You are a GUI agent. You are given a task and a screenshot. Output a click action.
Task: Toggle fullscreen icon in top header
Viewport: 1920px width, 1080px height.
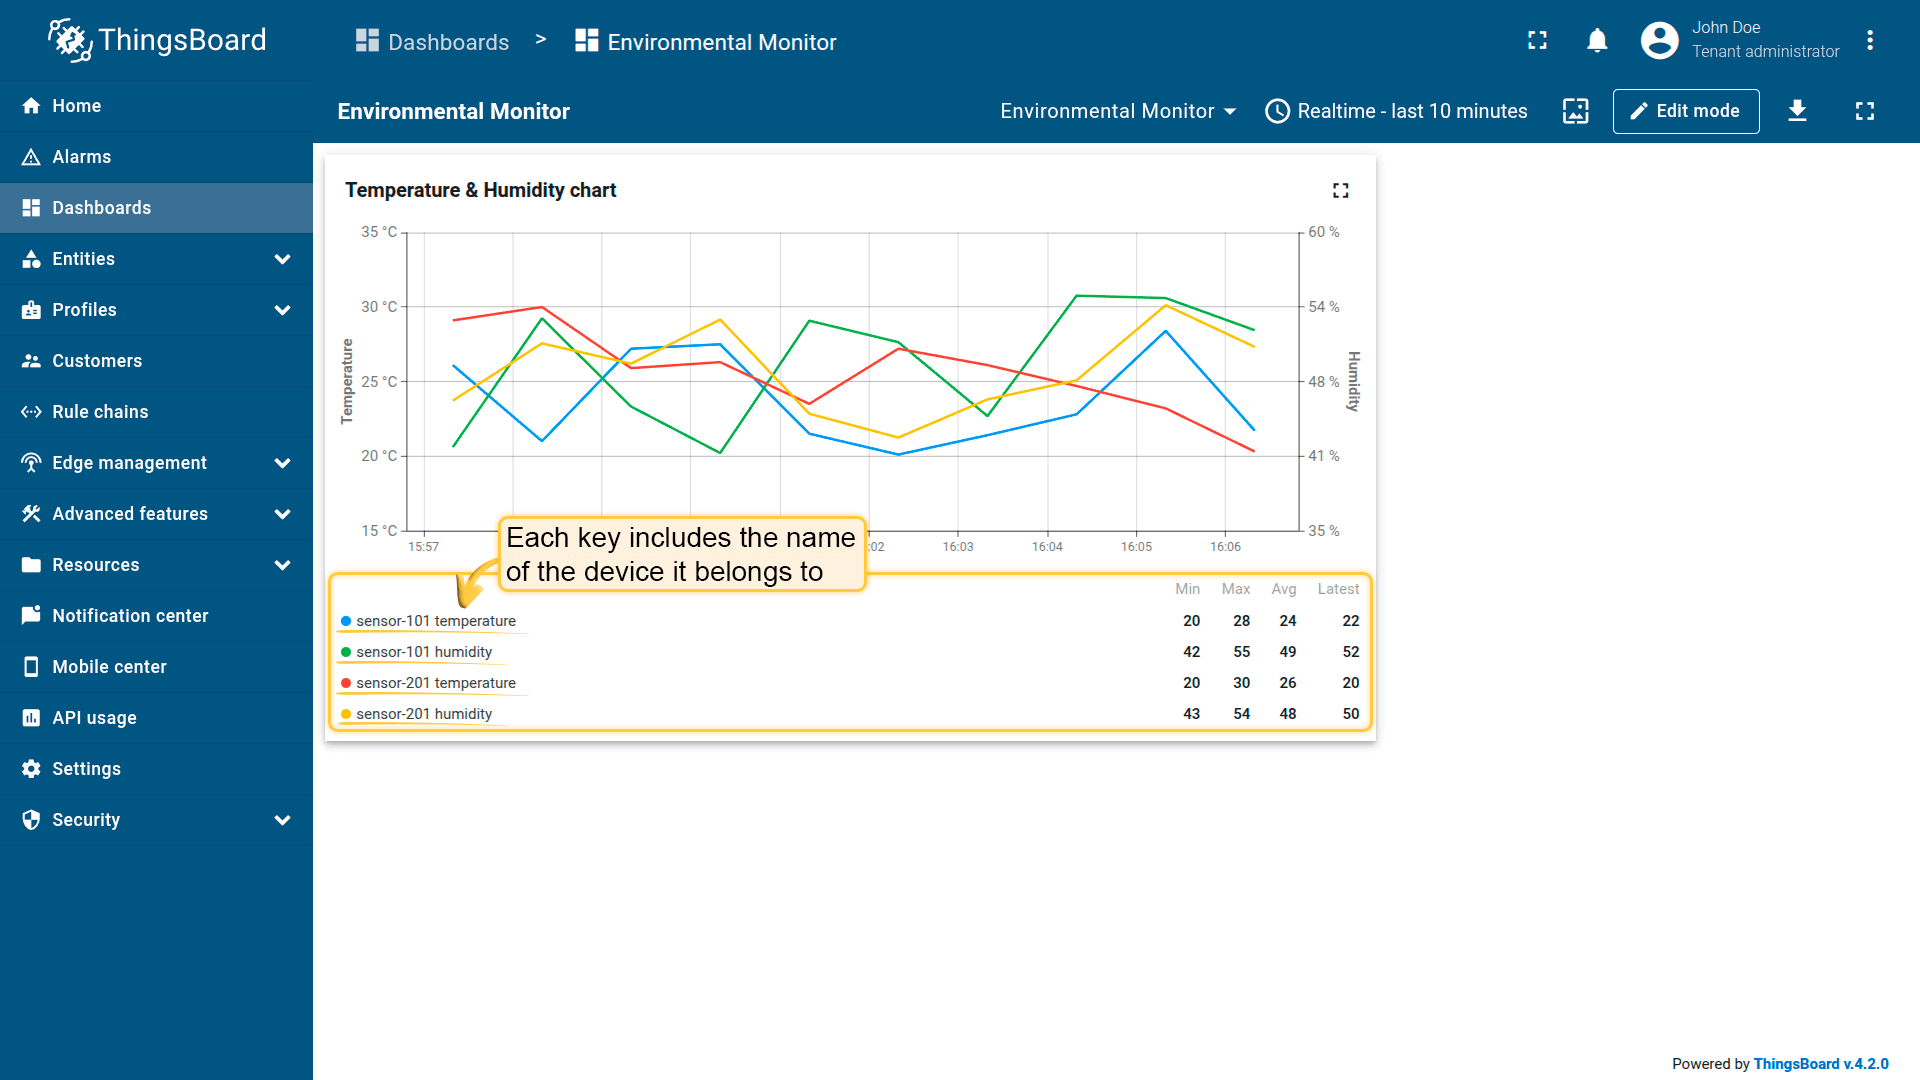point(1537,41)
